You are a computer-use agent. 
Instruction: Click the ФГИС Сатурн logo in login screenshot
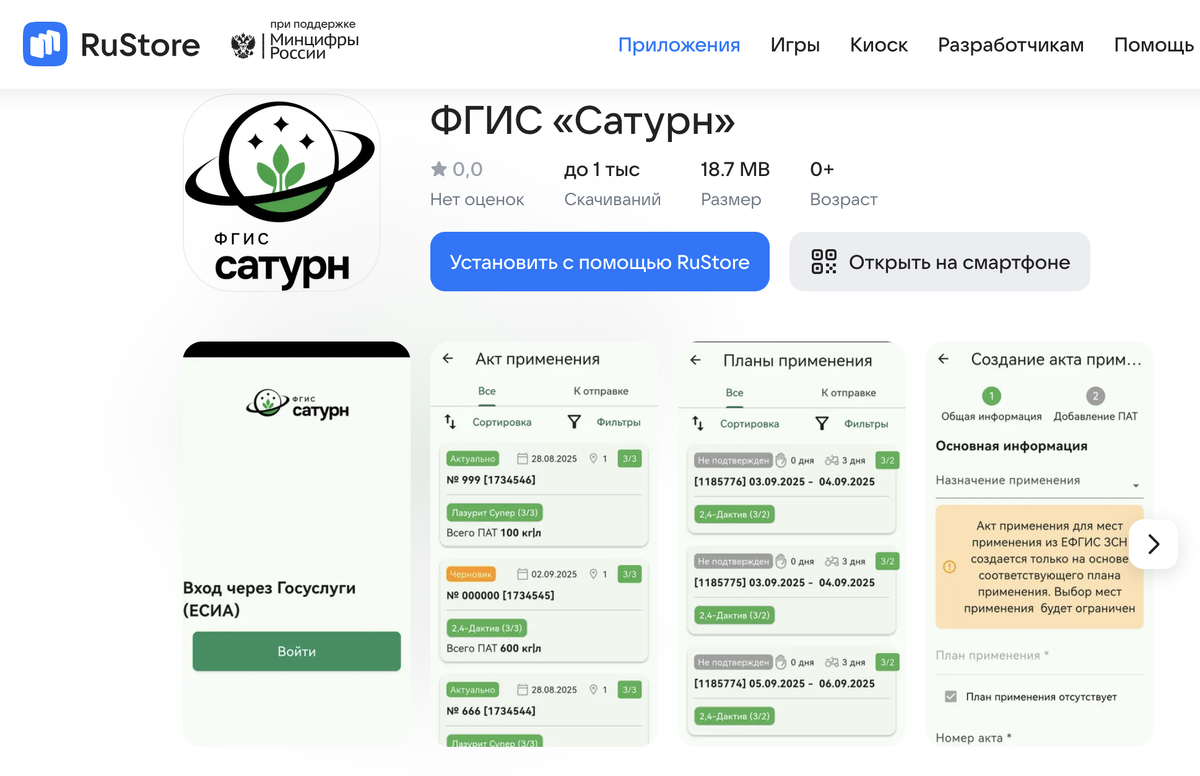297,404
